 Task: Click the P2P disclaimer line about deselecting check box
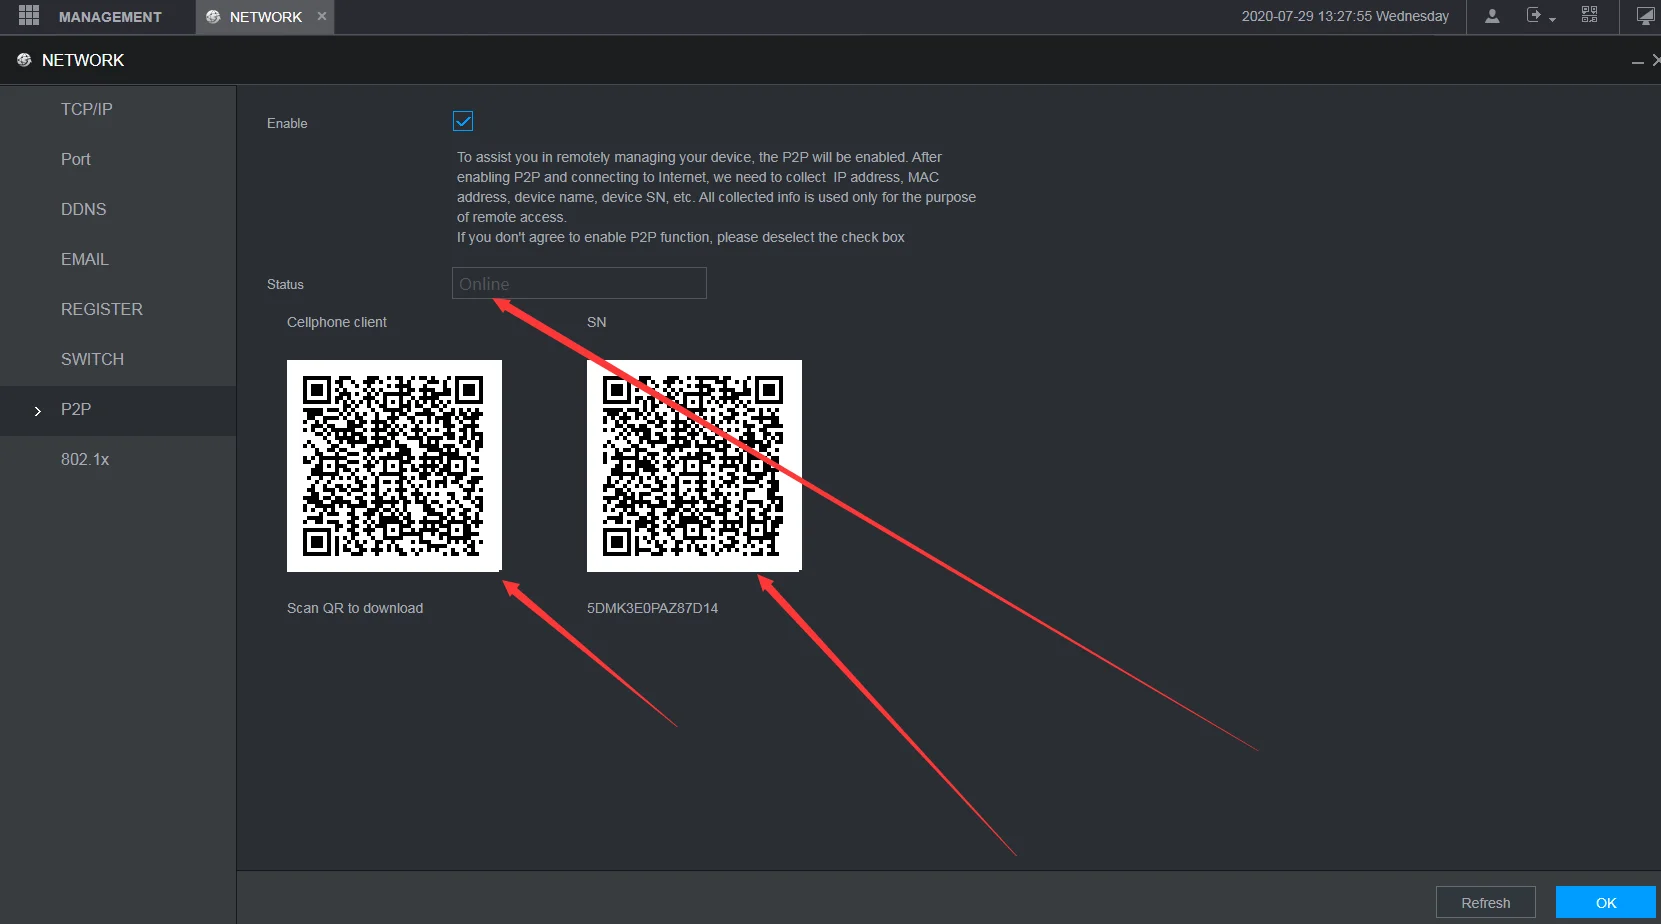(x=680, y=237)
